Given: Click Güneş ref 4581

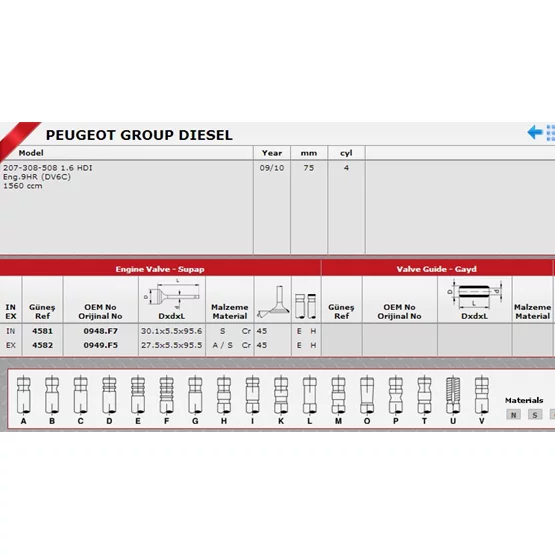Looking at the screenshot, I should 42,331.
